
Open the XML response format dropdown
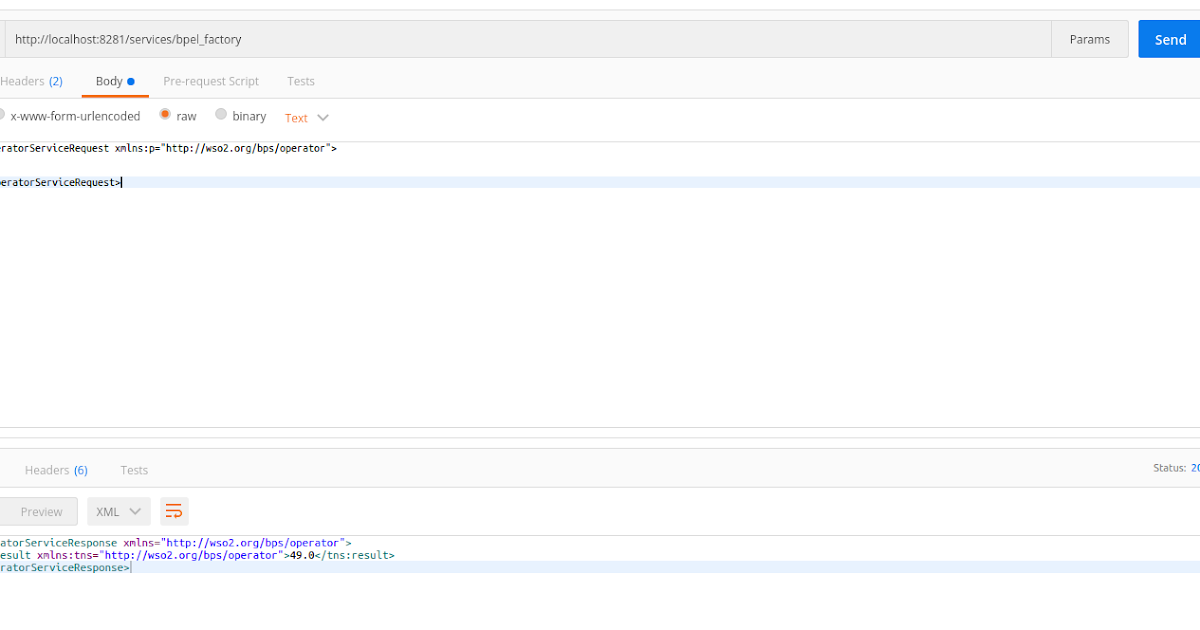click(x=117, y=511)
